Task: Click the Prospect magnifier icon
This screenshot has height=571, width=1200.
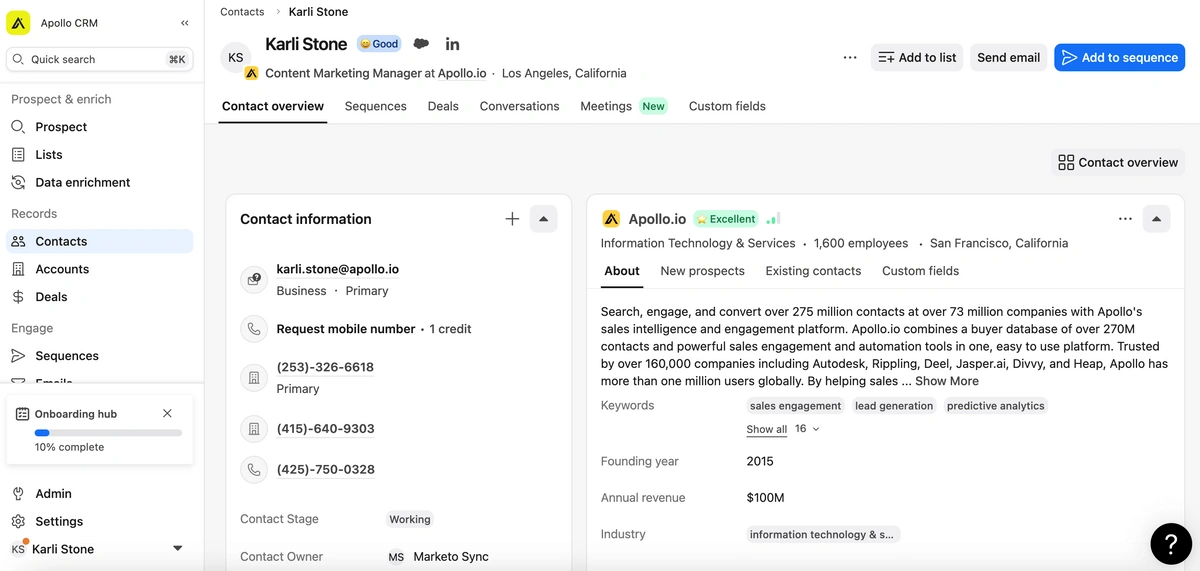Action: coord(18,127)
